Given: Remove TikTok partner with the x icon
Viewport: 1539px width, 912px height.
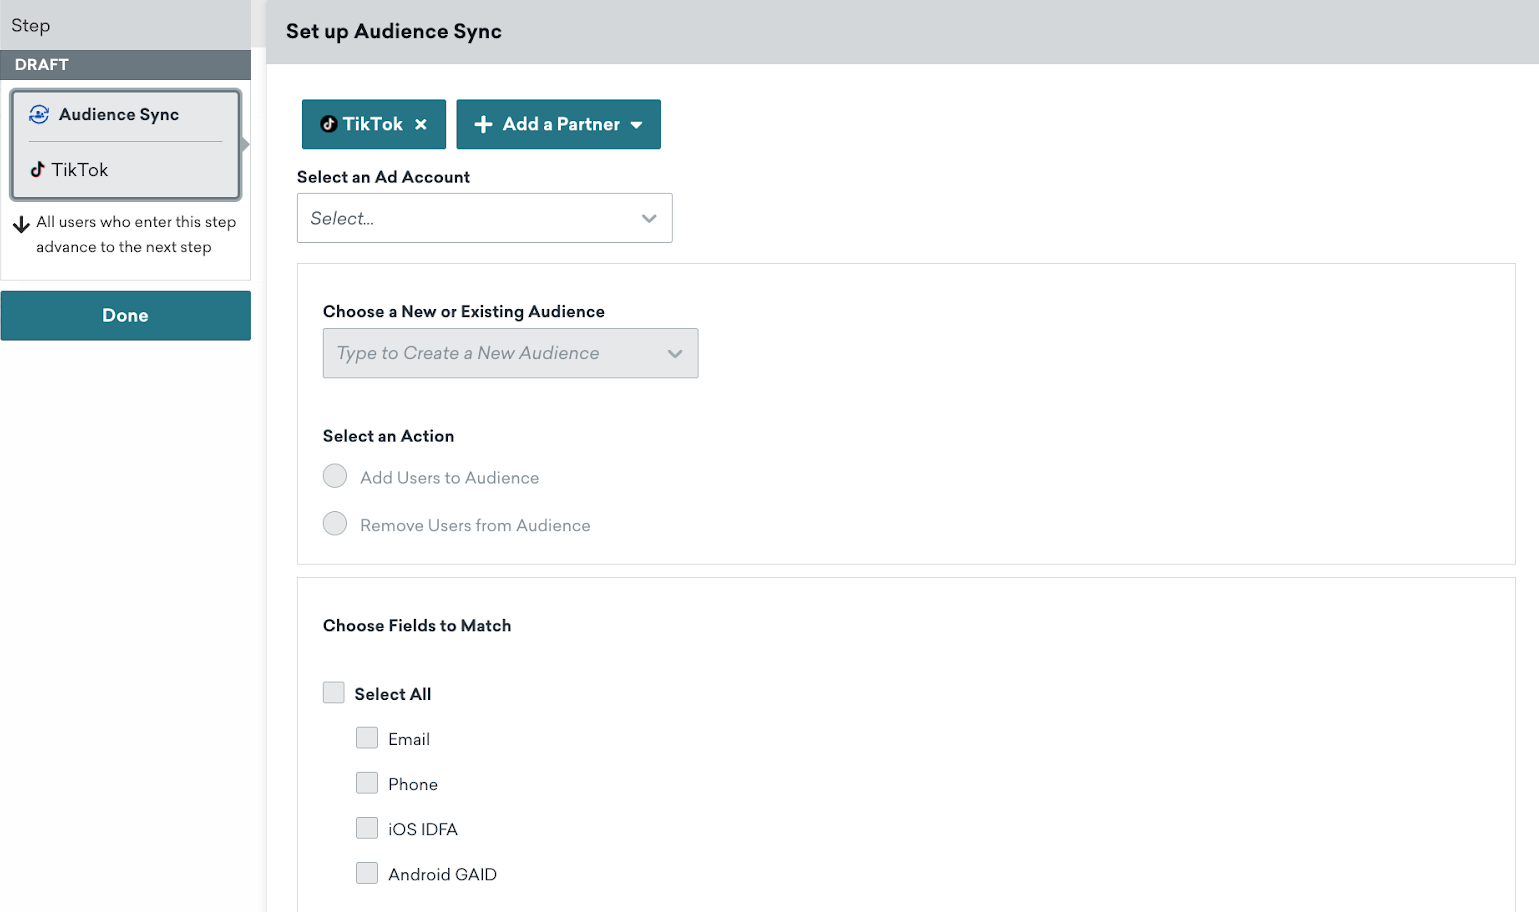Looking at the screenshot, I should point(421,124).
